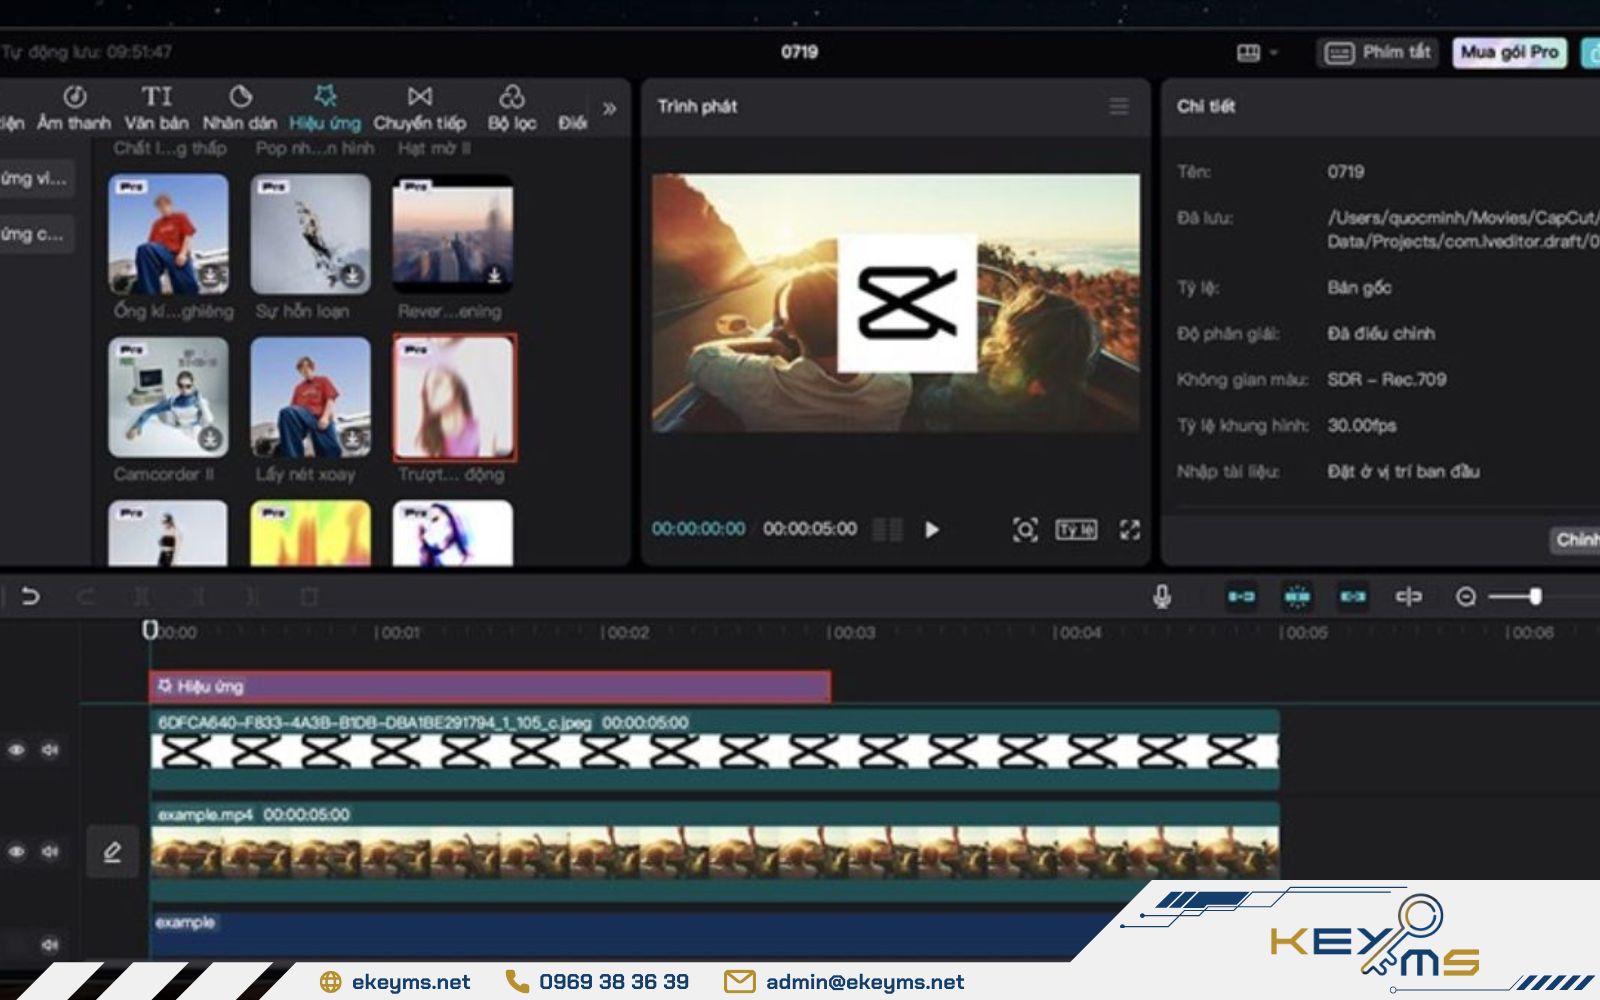Hide the example.mp4 track with eye icon
The height and width of the screenshot is (1000, 1600).
(x=17, y=852)
